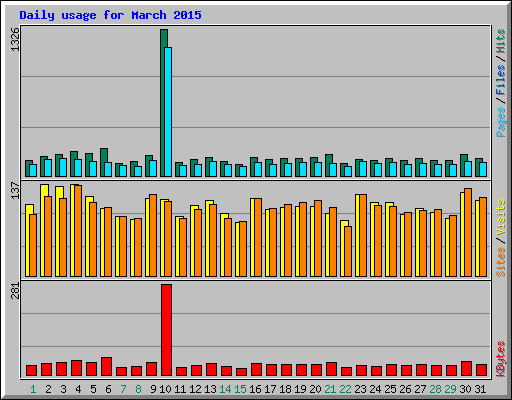Screen dimensions: 512x400
Task: Click the KBytes legend label
Action: click(501, 359)
